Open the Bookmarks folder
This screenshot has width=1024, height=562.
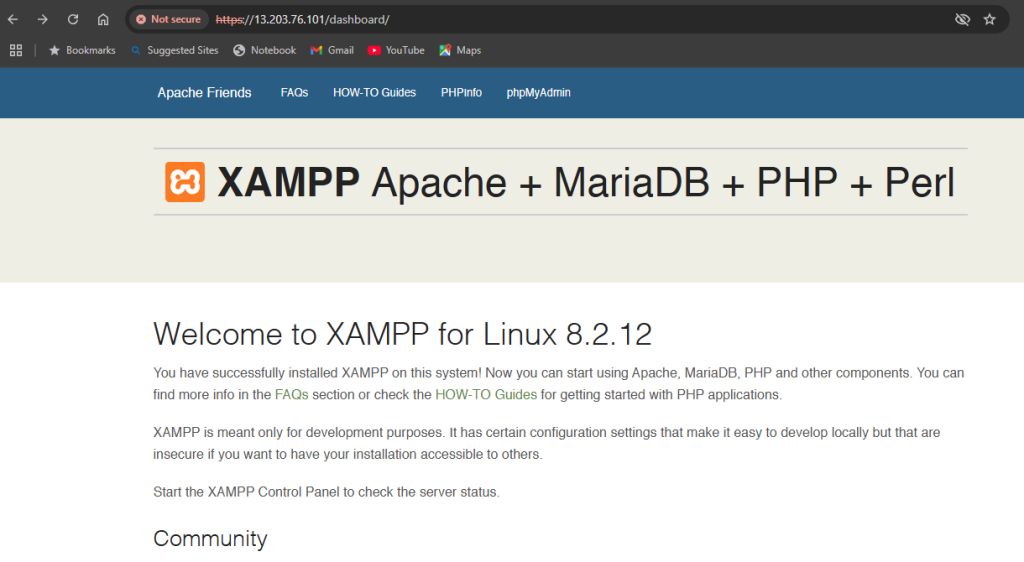(x=82, y=50)
